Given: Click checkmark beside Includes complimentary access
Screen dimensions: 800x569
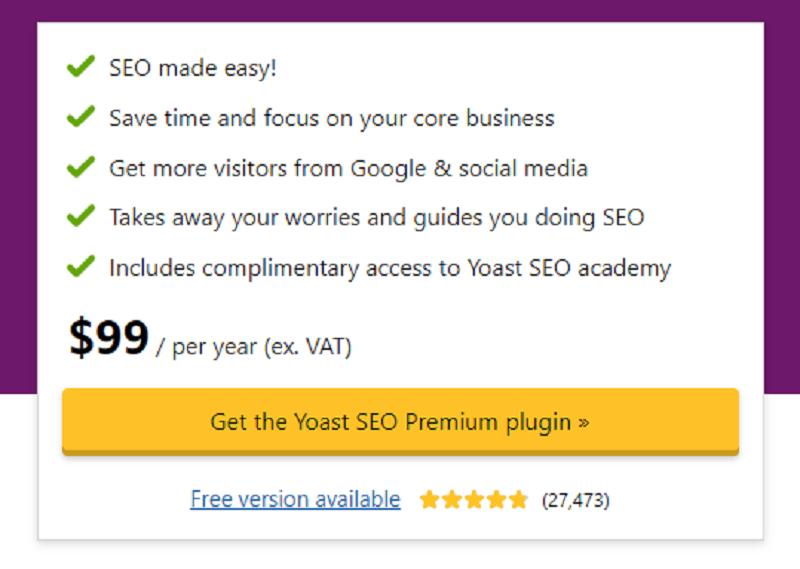Looking at the screenshot, I should coord(81,266).
